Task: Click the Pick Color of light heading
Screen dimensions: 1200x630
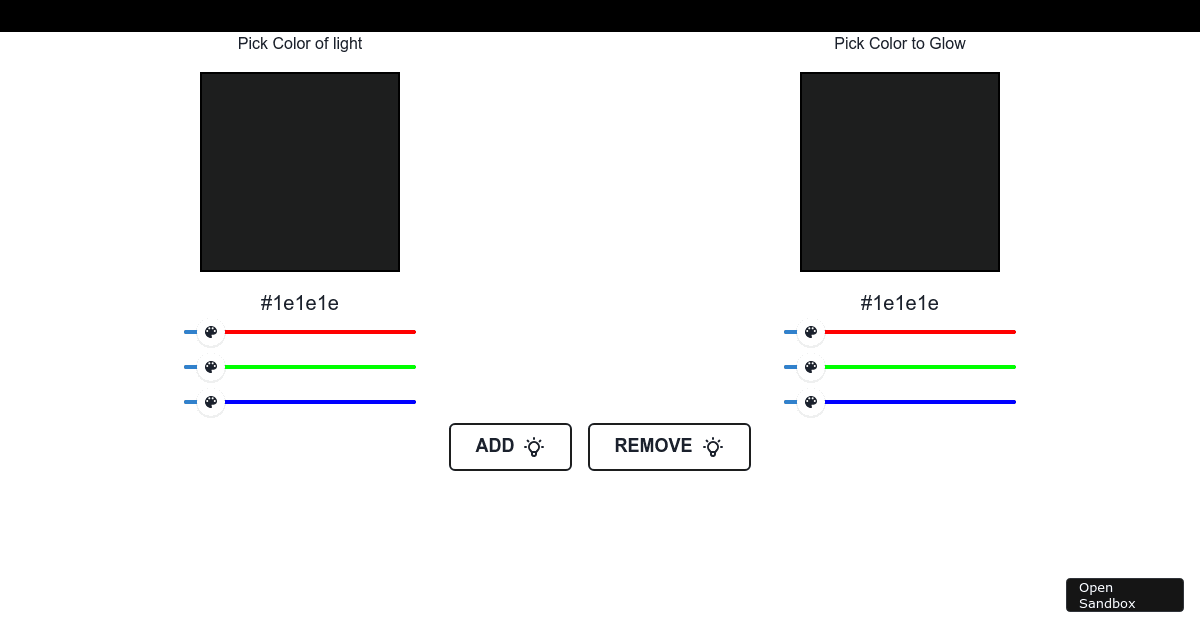Action: click(300, 43)
